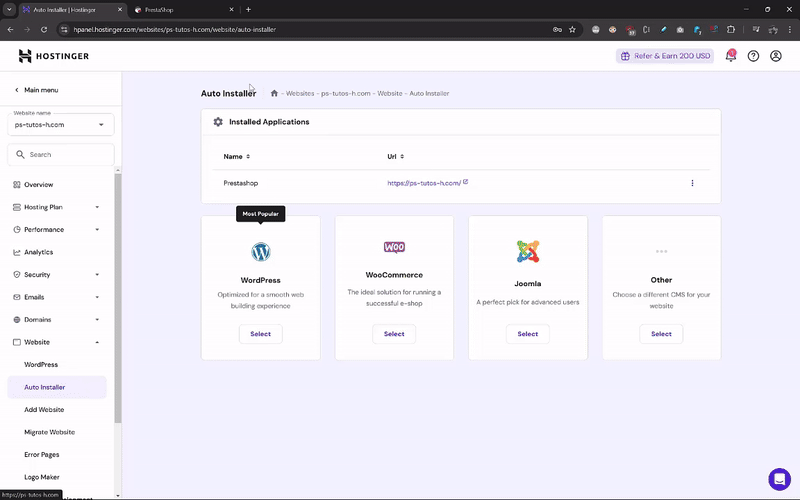
Task: Click Refer & Earn 200 USD button
Action: pos(665,56)
